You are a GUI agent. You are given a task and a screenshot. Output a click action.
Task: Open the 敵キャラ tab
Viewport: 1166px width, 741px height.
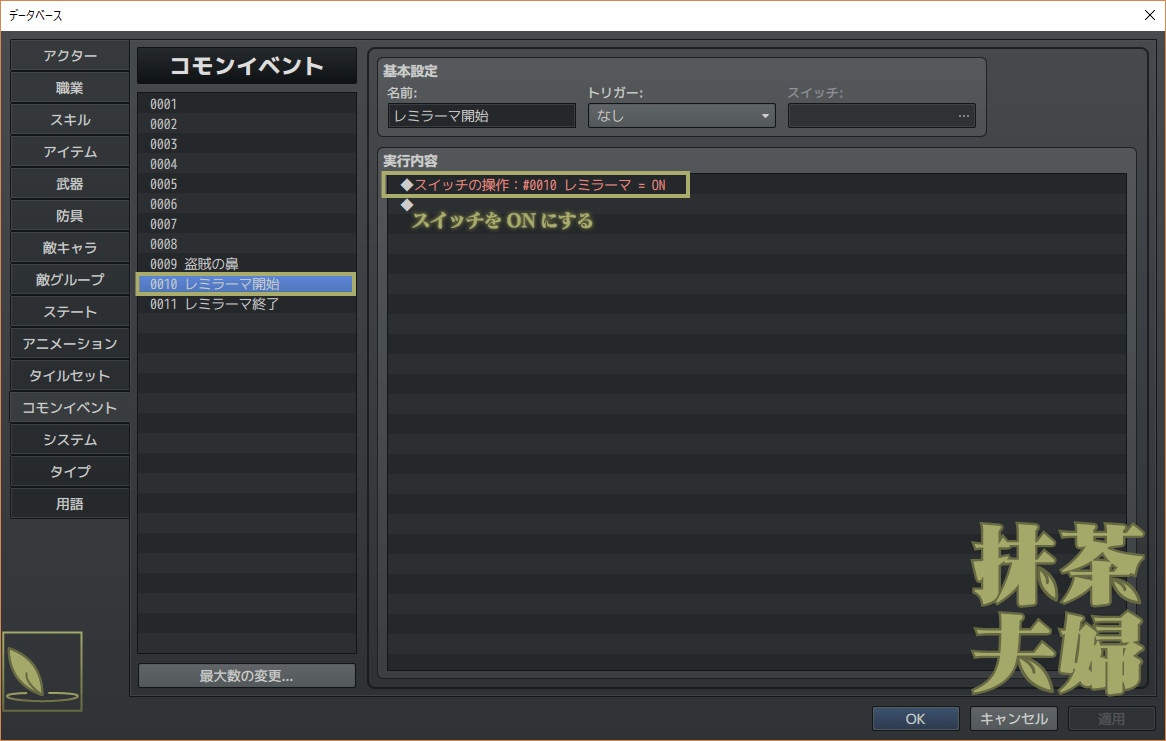[70, 248]
